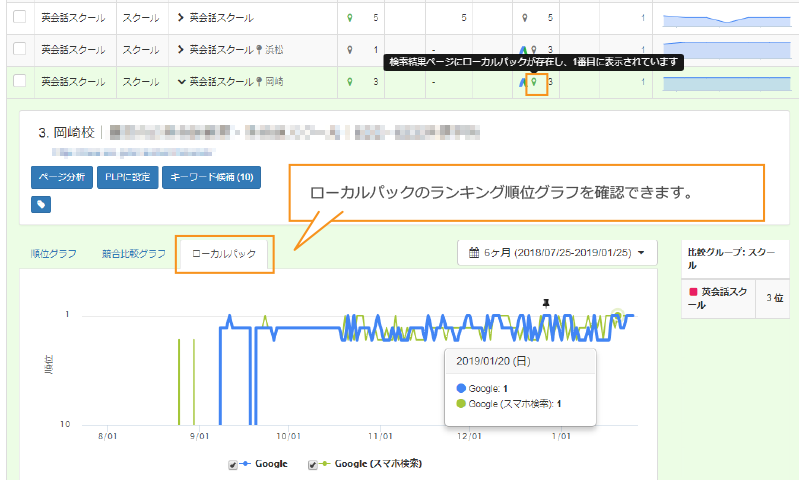800x480 pixels.
Task: Open the blurred URL link under 岡崎校
Action: (x=133, y=152)
